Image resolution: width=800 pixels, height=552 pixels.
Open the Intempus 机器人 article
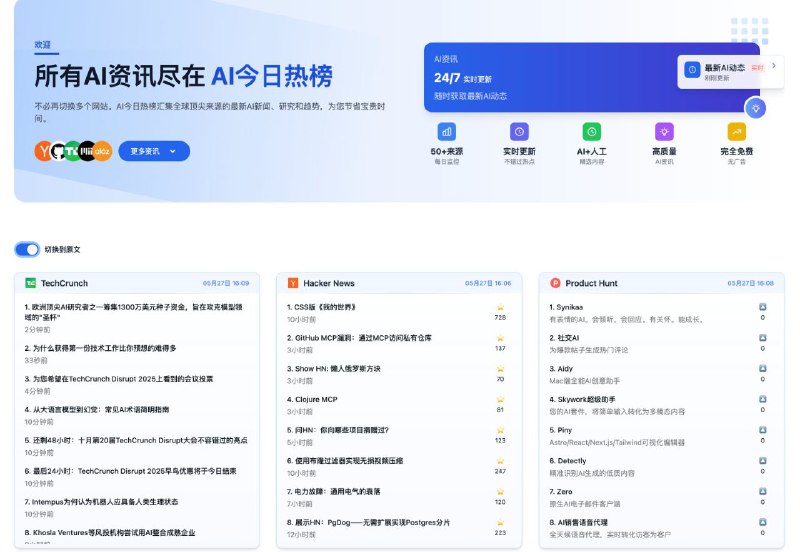click(x=102, y=501)
